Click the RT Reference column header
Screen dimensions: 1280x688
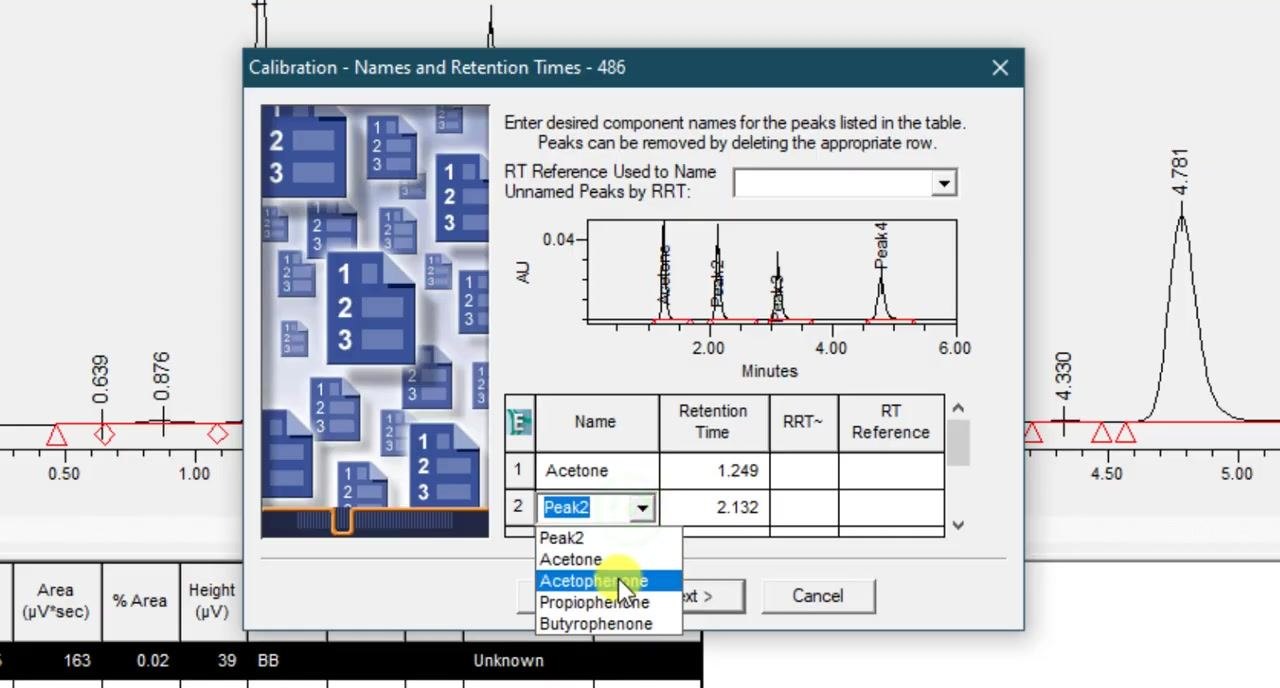(x=891, y=422)
